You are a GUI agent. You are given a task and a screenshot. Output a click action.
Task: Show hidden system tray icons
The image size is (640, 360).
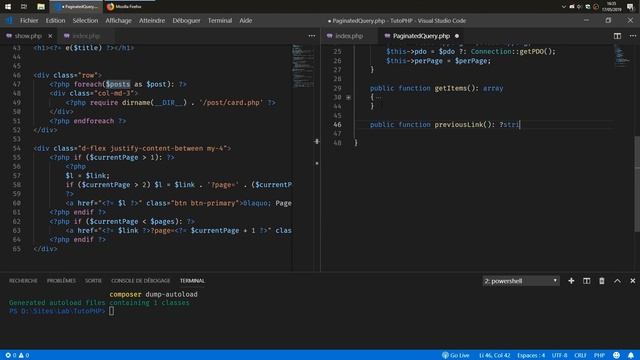click(564, 7)
